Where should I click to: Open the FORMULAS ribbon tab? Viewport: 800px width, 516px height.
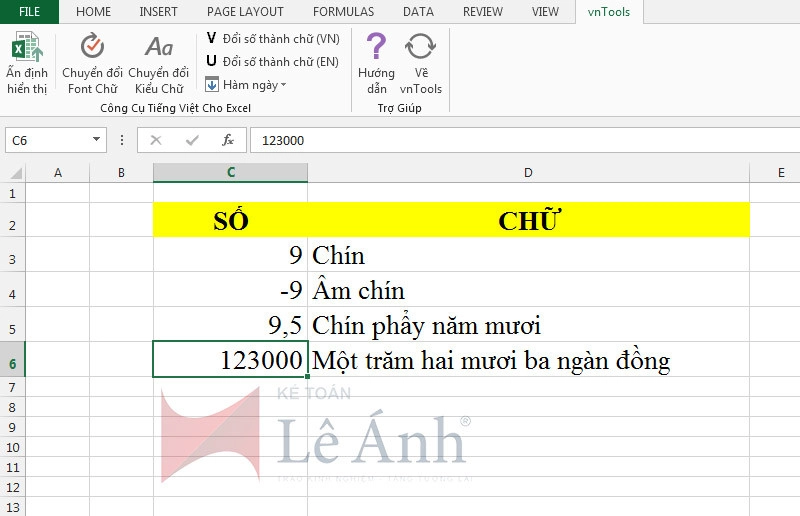click(343, 12)
